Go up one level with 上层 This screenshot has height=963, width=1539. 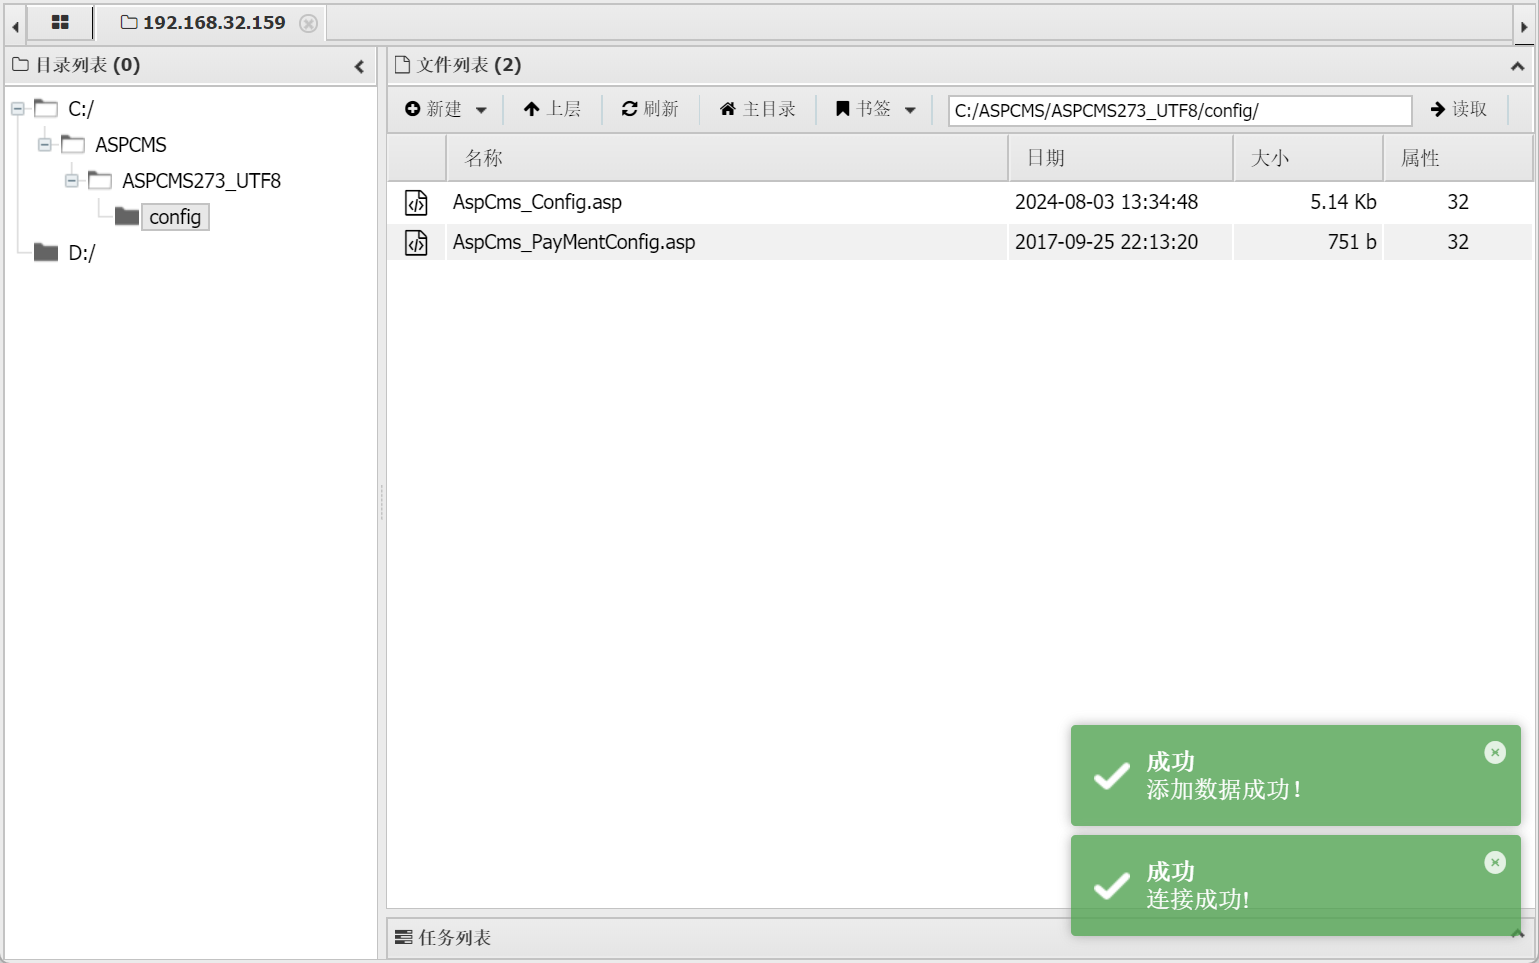tap(552, 109)
